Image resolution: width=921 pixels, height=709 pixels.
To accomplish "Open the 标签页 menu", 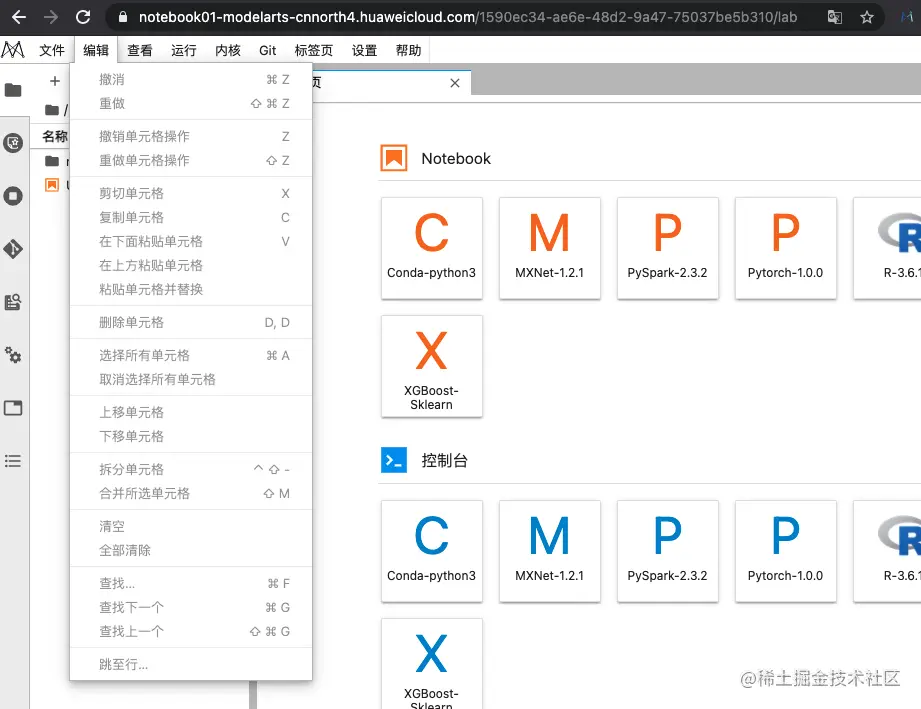I will (x=314, y=51).
